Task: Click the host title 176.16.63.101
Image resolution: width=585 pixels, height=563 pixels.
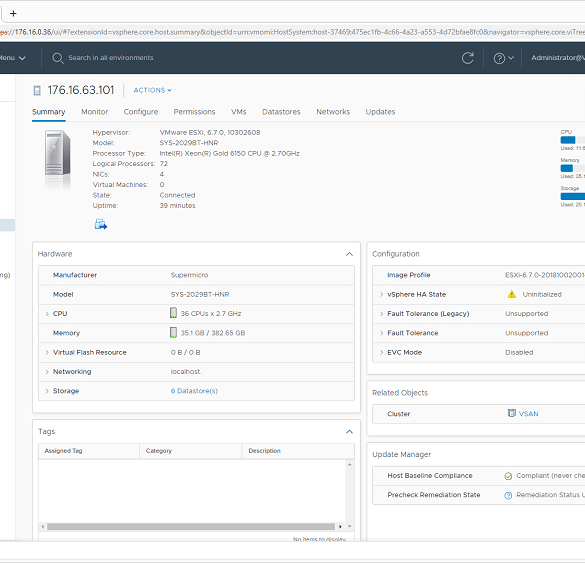Action: [81, 90]
